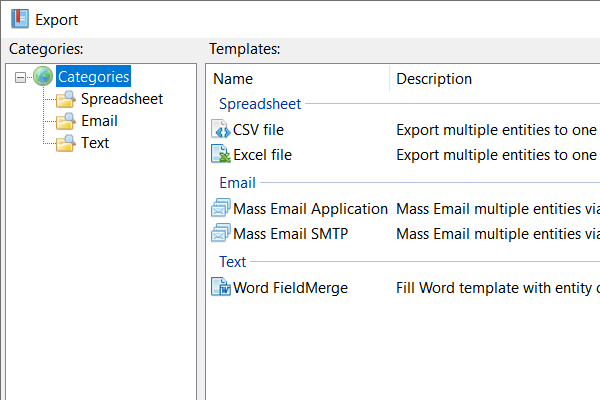Choose the Mass Email SMTP template name

[x=290, y=234]
